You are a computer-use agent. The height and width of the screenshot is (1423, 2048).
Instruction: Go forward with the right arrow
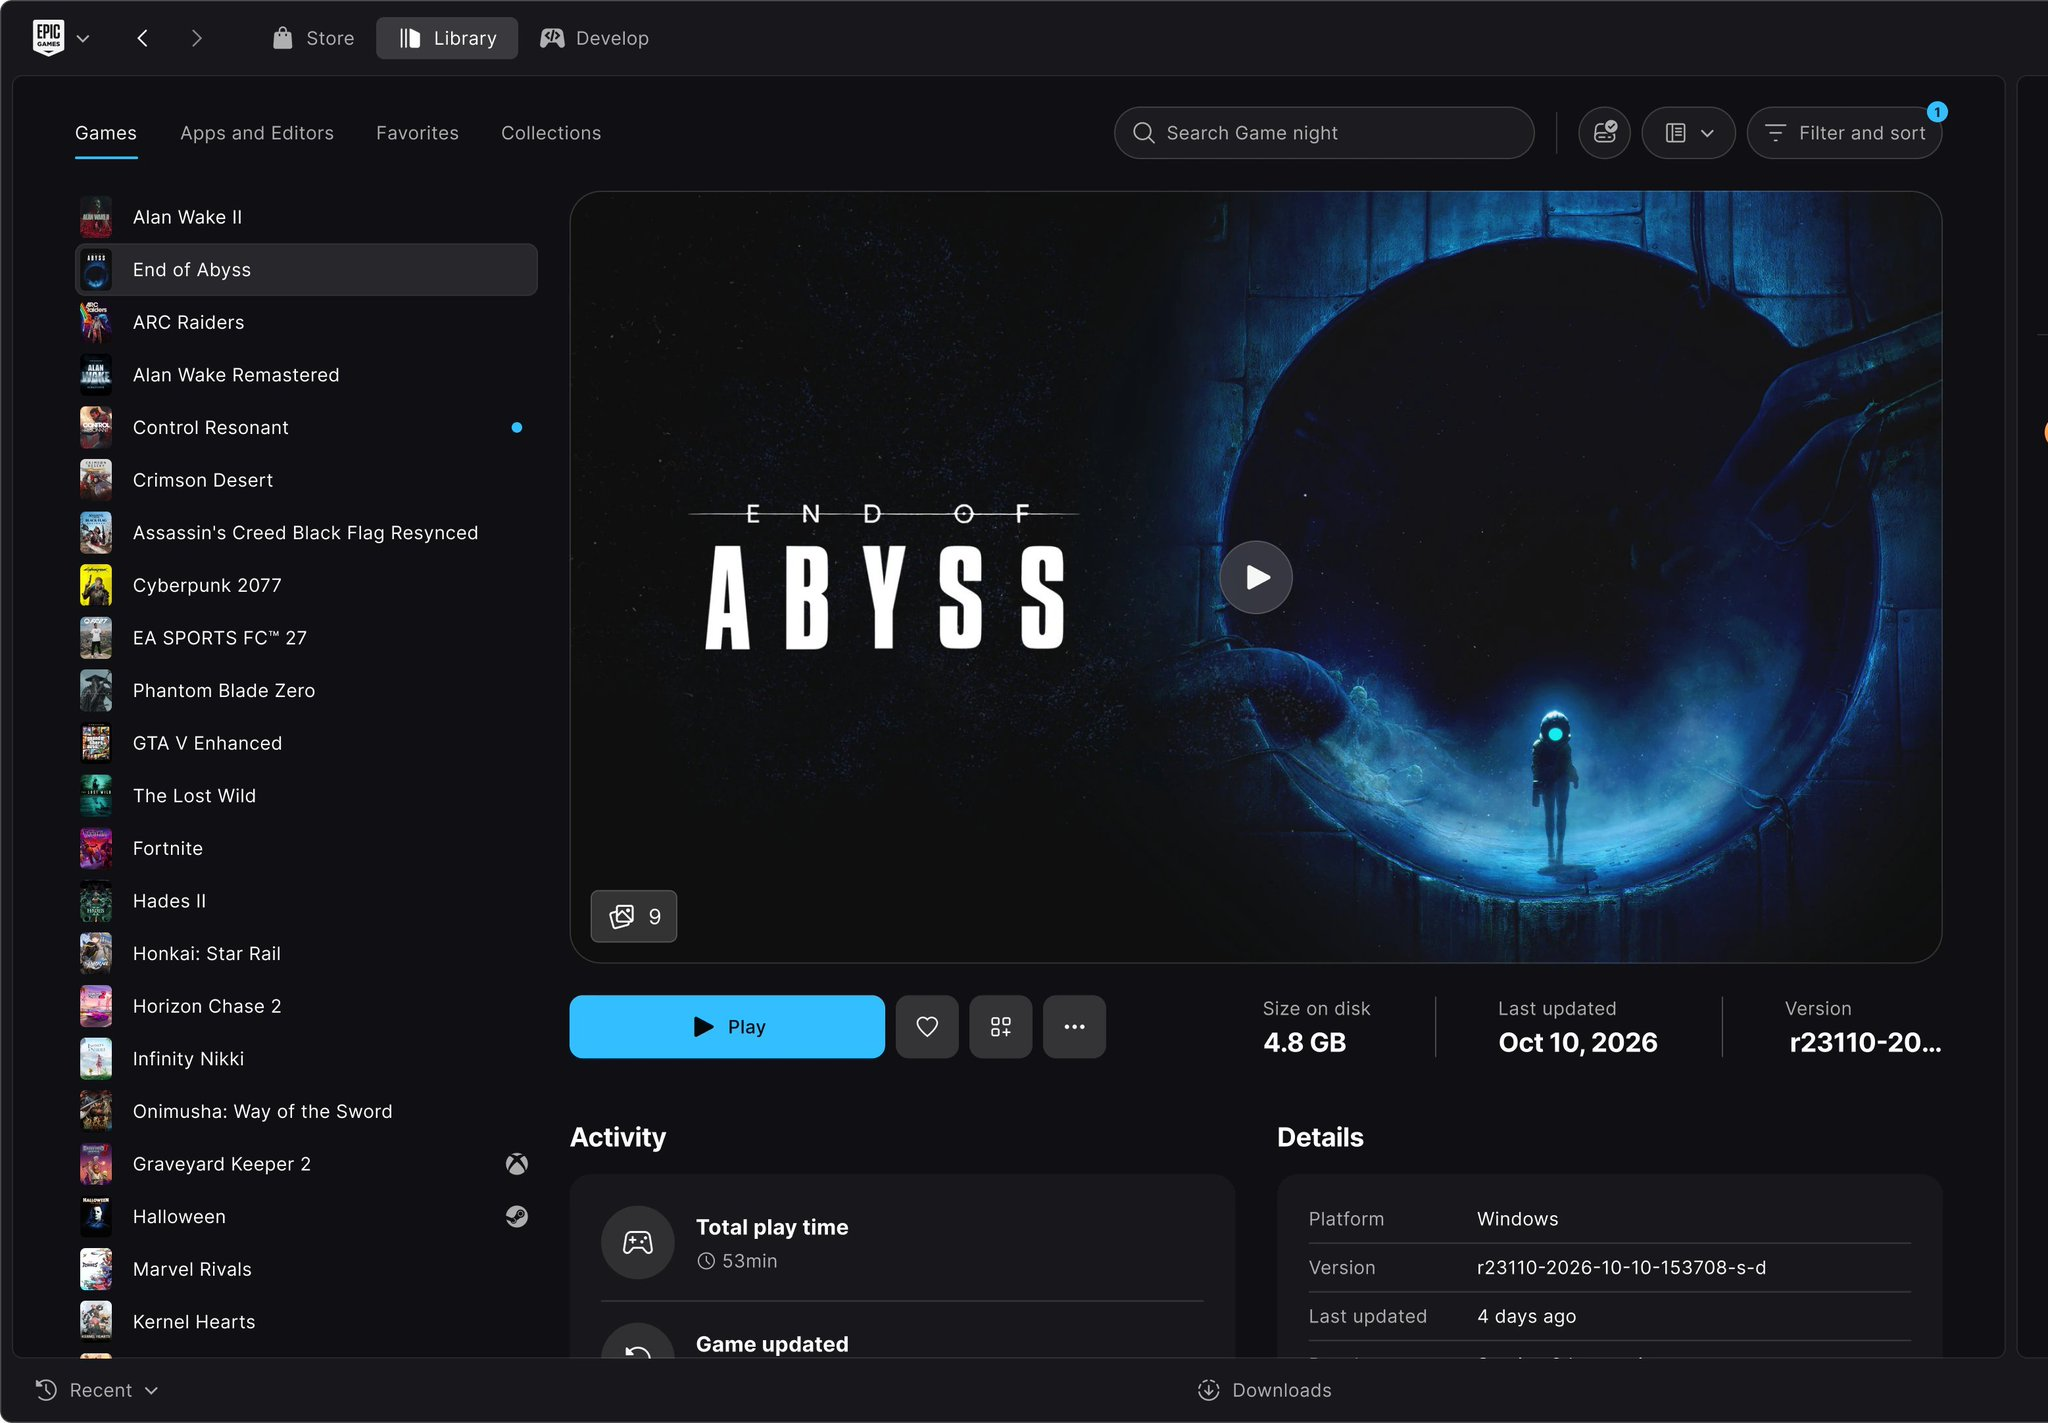[x=196, y=38]
